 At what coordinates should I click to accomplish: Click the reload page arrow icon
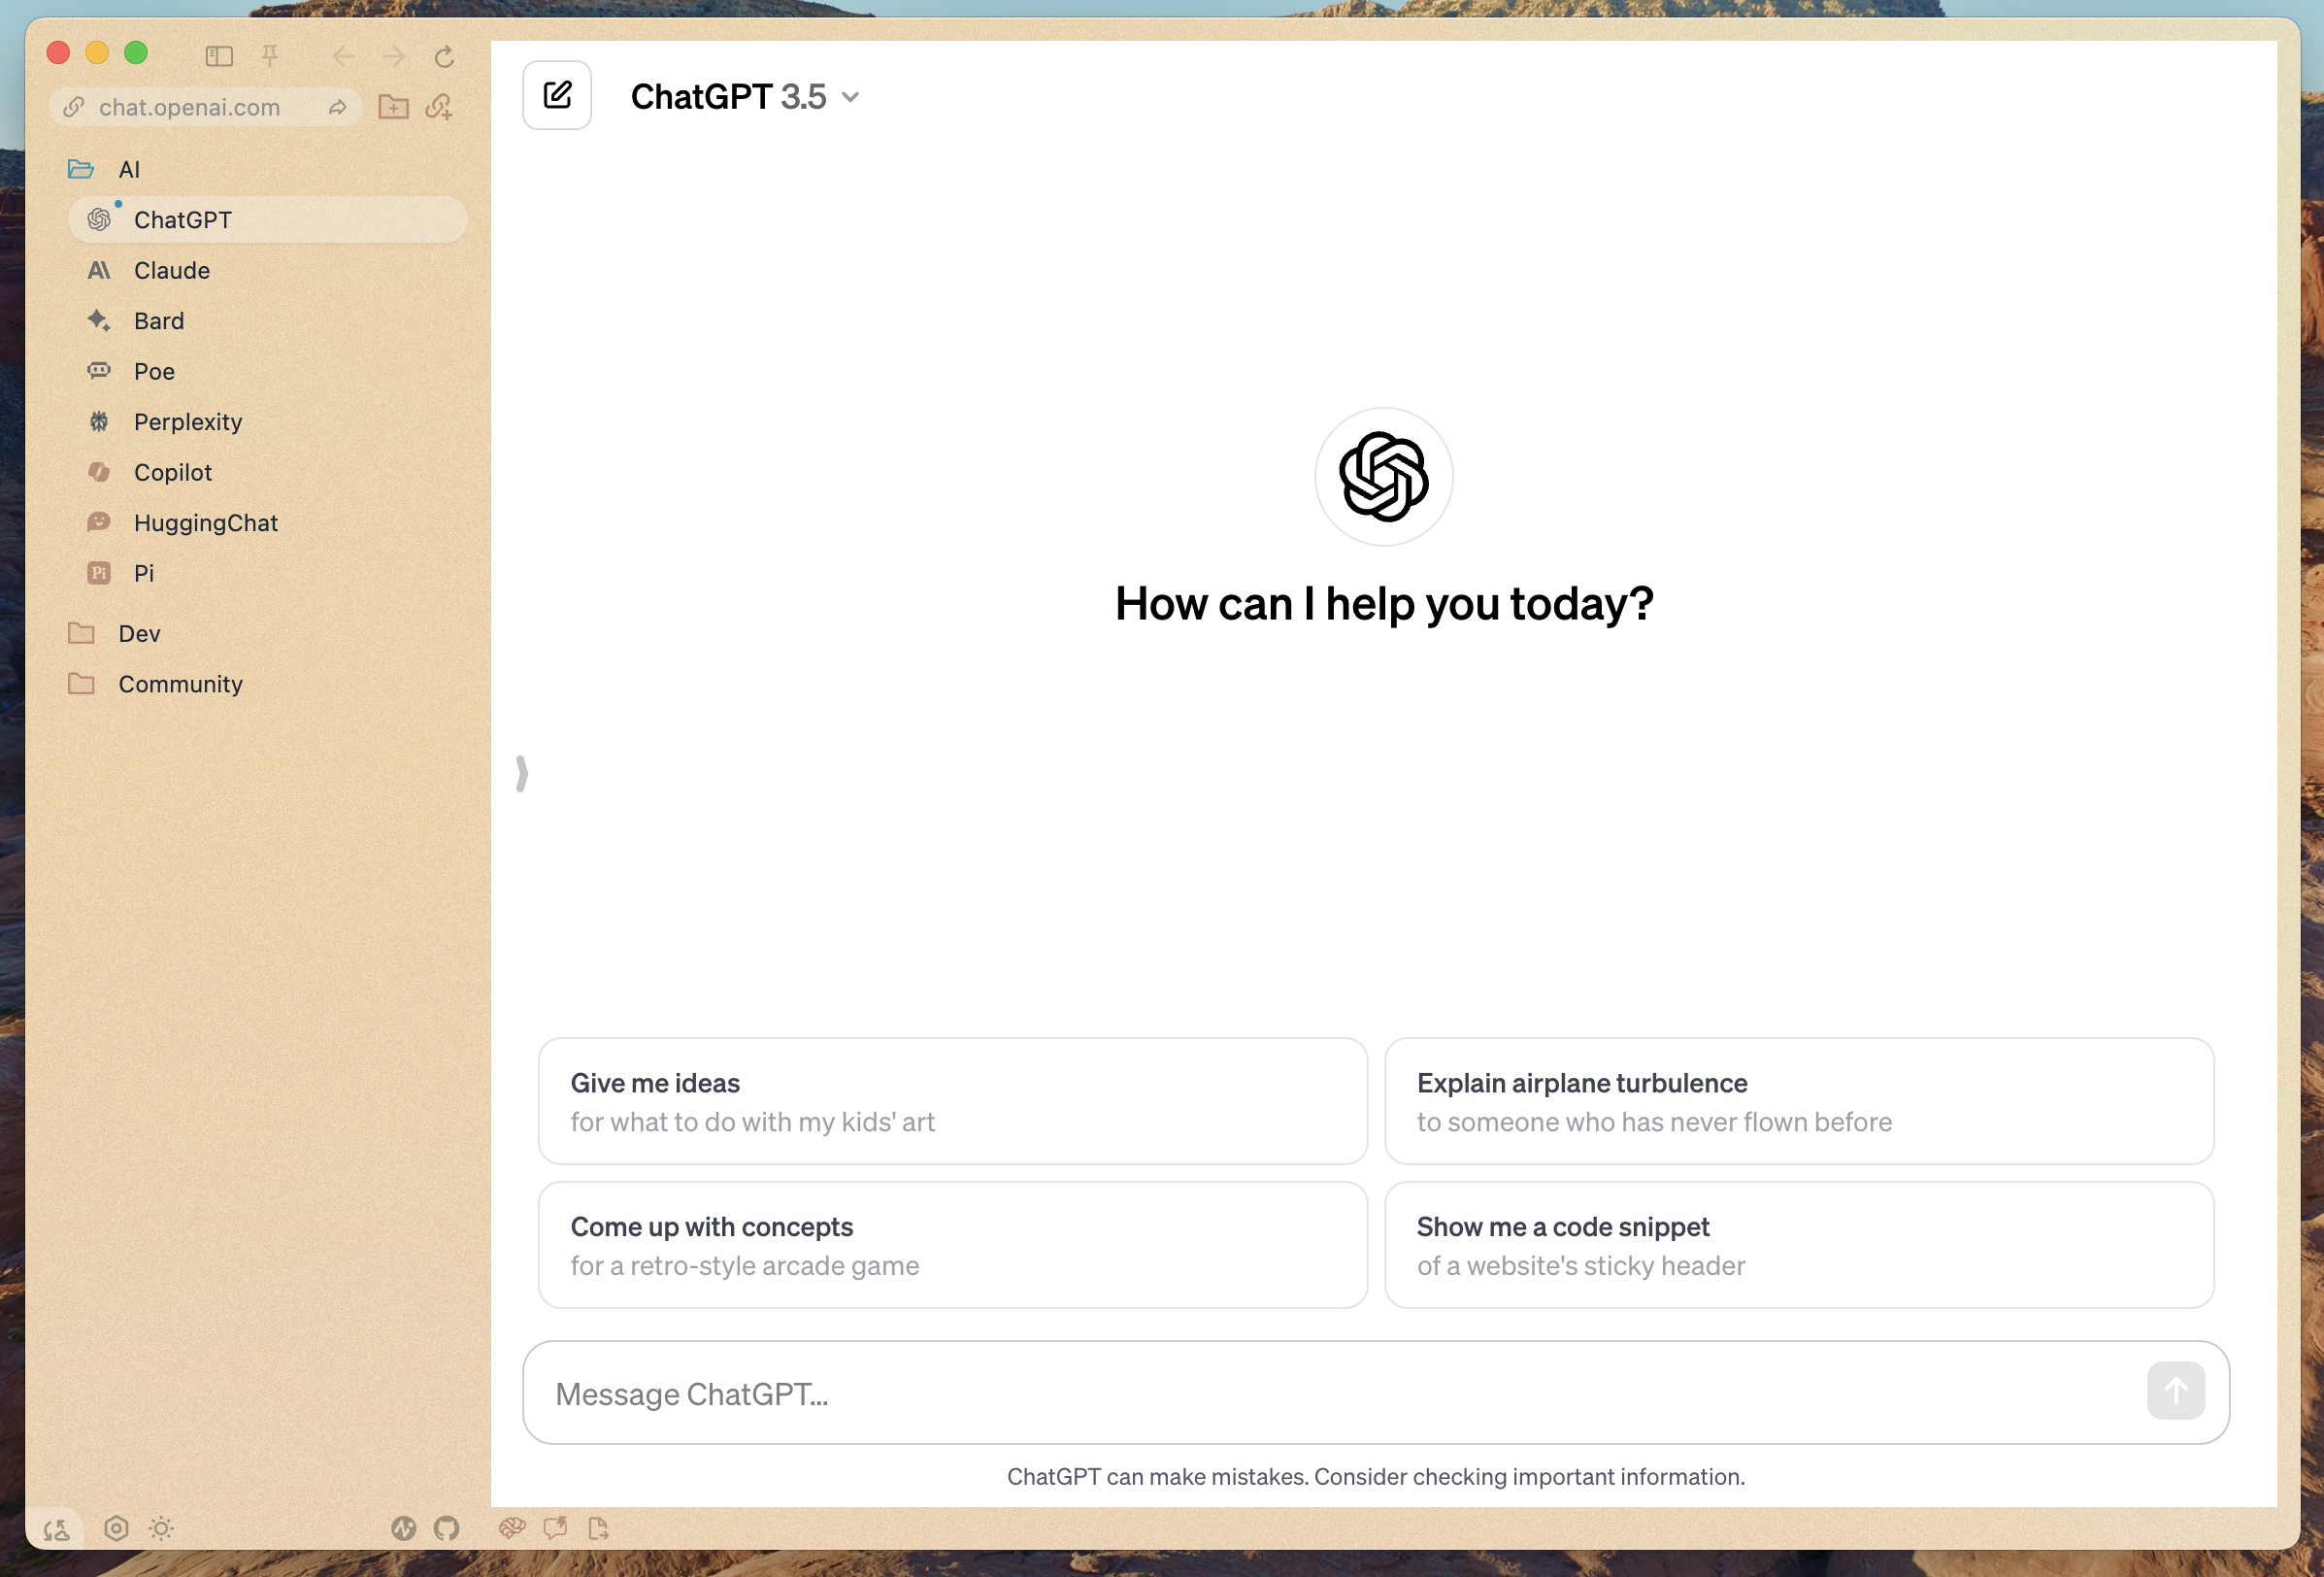pos(444,57)
